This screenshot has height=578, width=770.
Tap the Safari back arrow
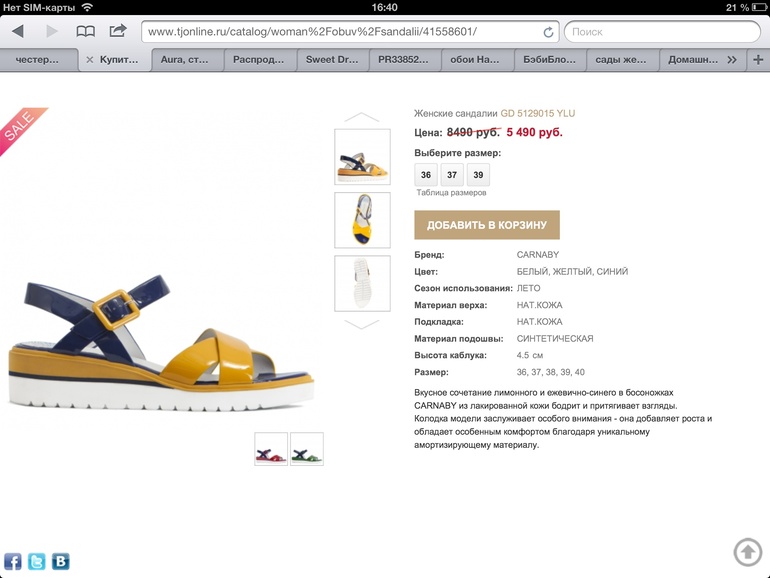[18, 31]
